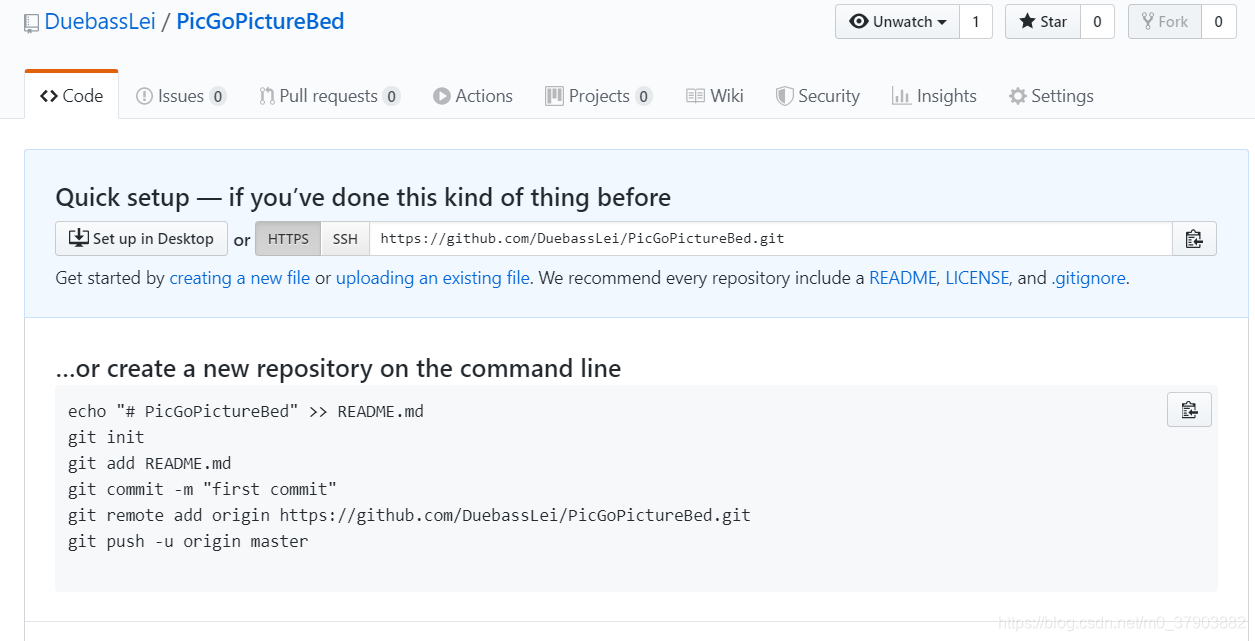The width and height of the screenshot is (1255, 641).
Task: Click the .gitignore link
Action: pos(1088,278)
